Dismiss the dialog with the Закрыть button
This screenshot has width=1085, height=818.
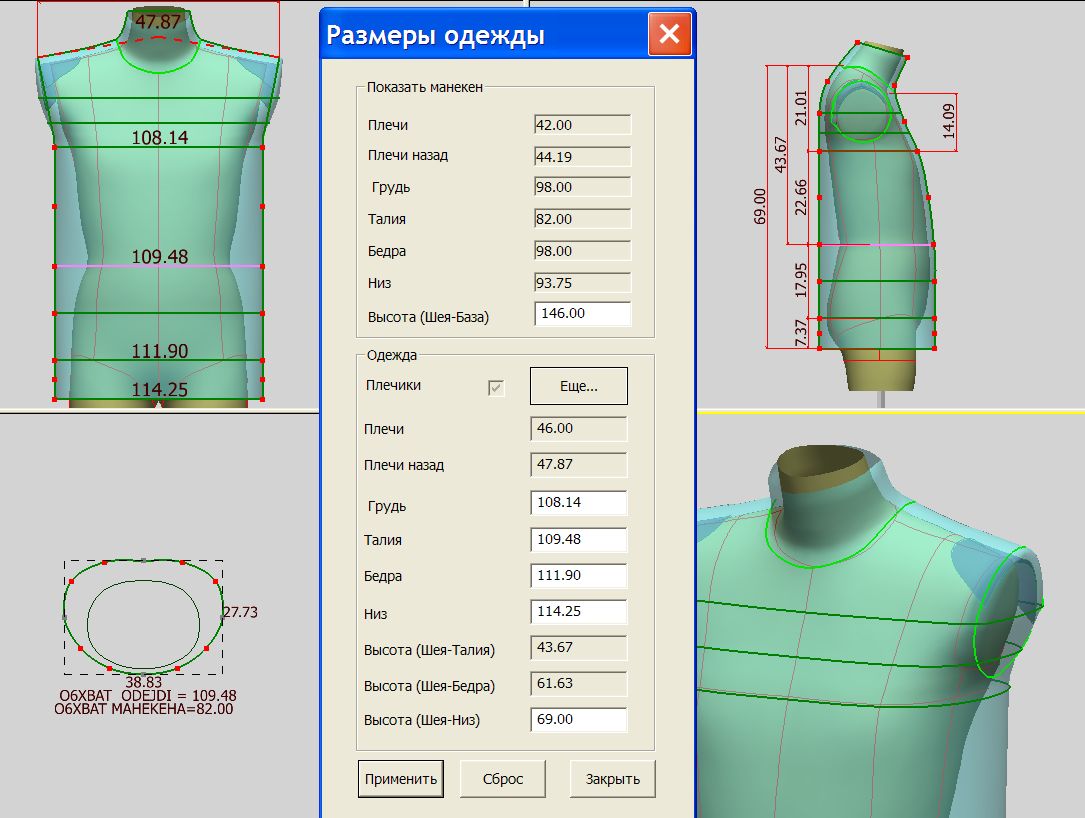[612, 779]
